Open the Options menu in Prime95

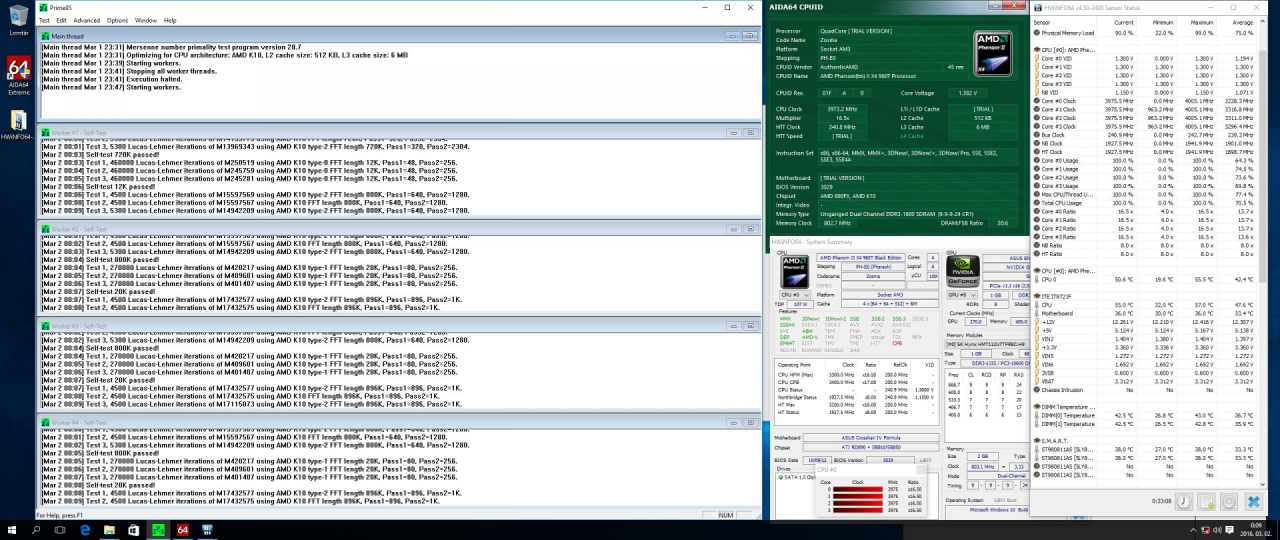pyautogui.click(x=117, y=20)
